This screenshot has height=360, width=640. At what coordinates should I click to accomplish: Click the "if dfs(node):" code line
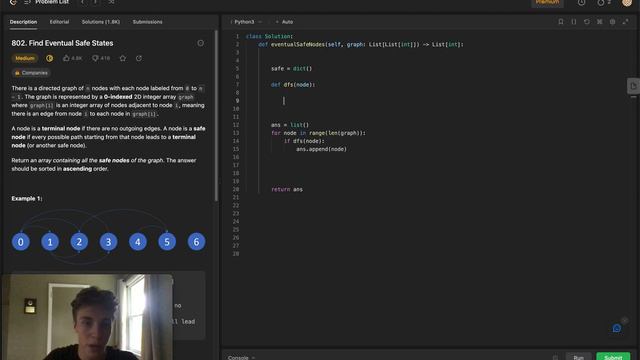[304, 141]
